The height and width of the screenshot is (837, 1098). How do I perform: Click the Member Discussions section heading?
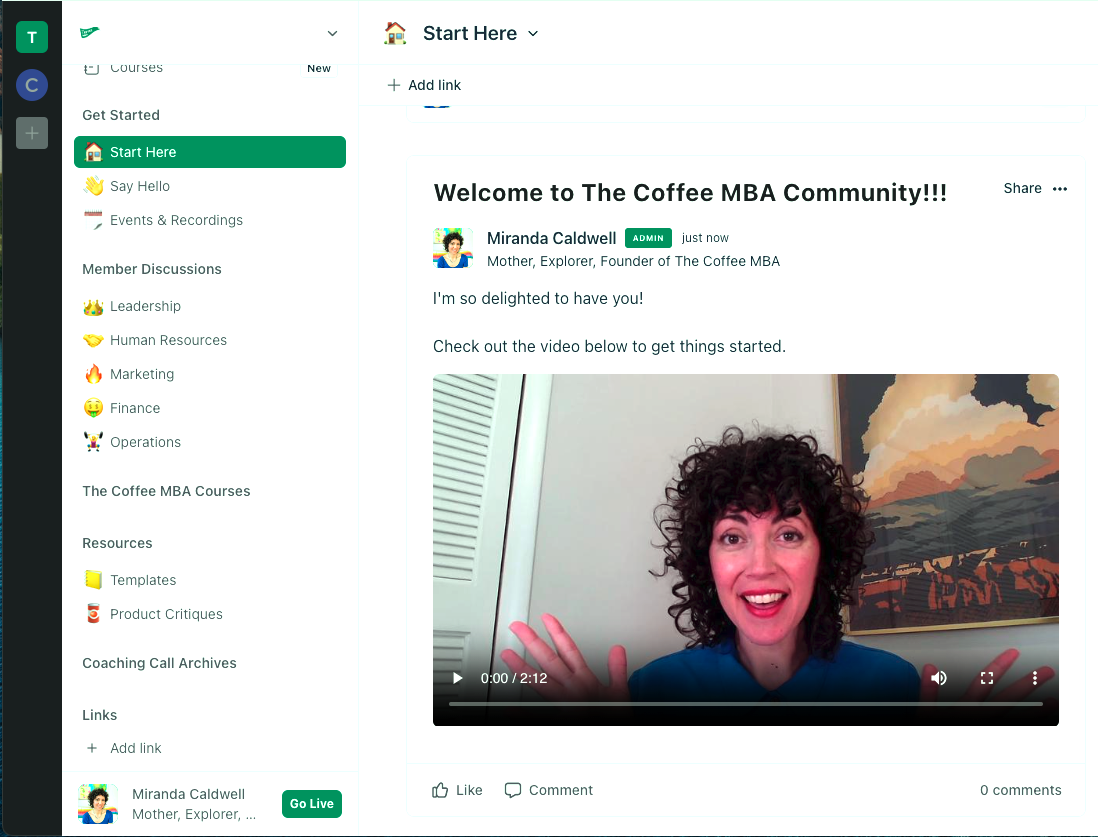click(152, 269)
